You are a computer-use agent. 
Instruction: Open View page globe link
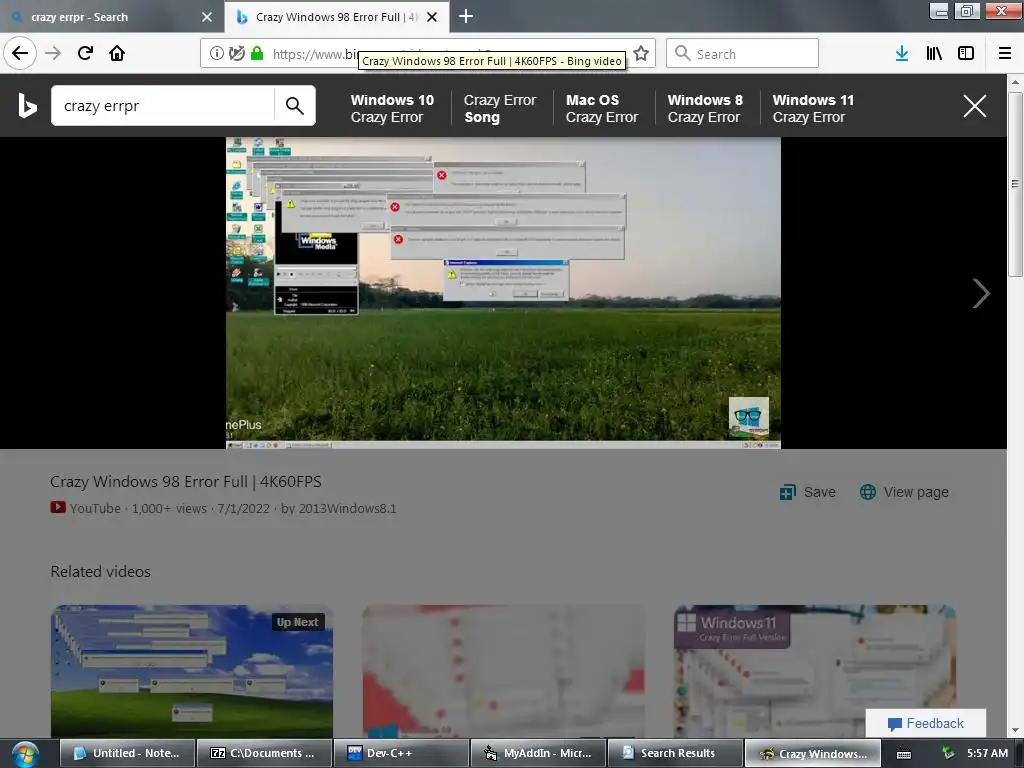(x=904, y=492)
